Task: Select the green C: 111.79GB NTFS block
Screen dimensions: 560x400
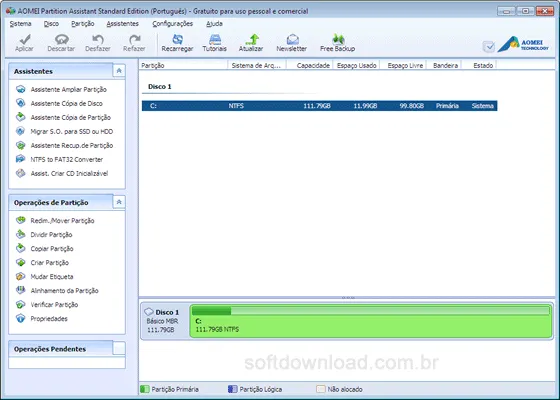Action: [x=371, y=321]
